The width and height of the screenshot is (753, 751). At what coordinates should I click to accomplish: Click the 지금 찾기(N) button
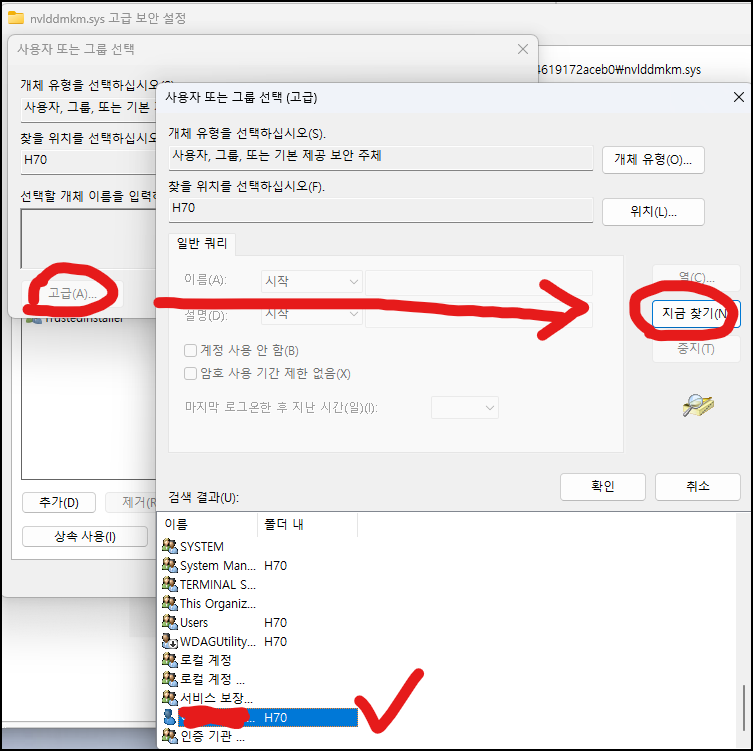(x=696, y=314)
